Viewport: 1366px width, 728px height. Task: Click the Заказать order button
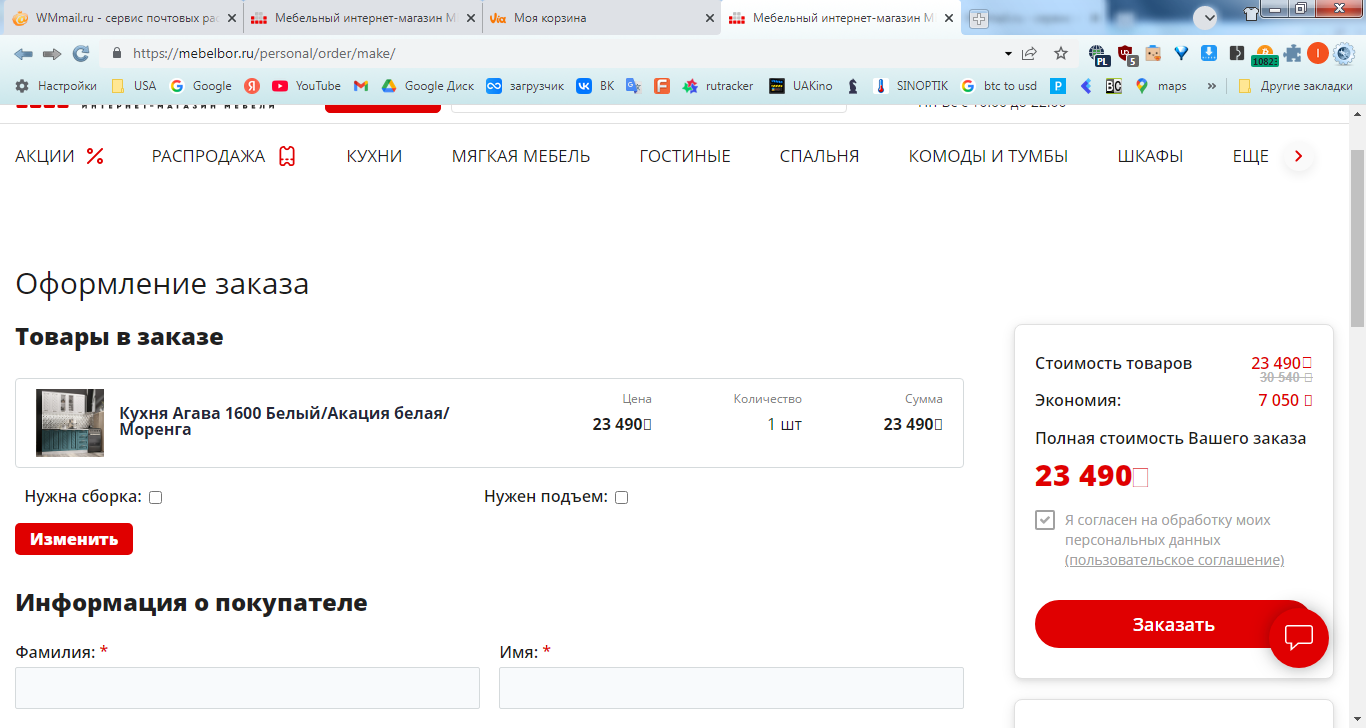[1174, 624]
